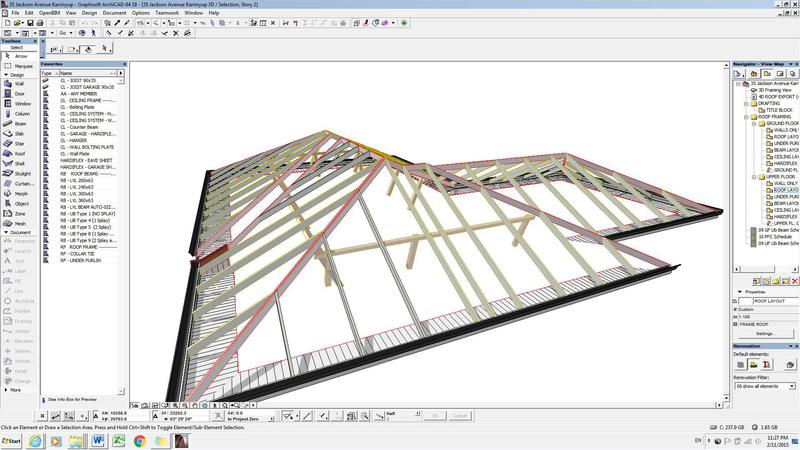Sort favorites by the Type column header

point(50,73)
